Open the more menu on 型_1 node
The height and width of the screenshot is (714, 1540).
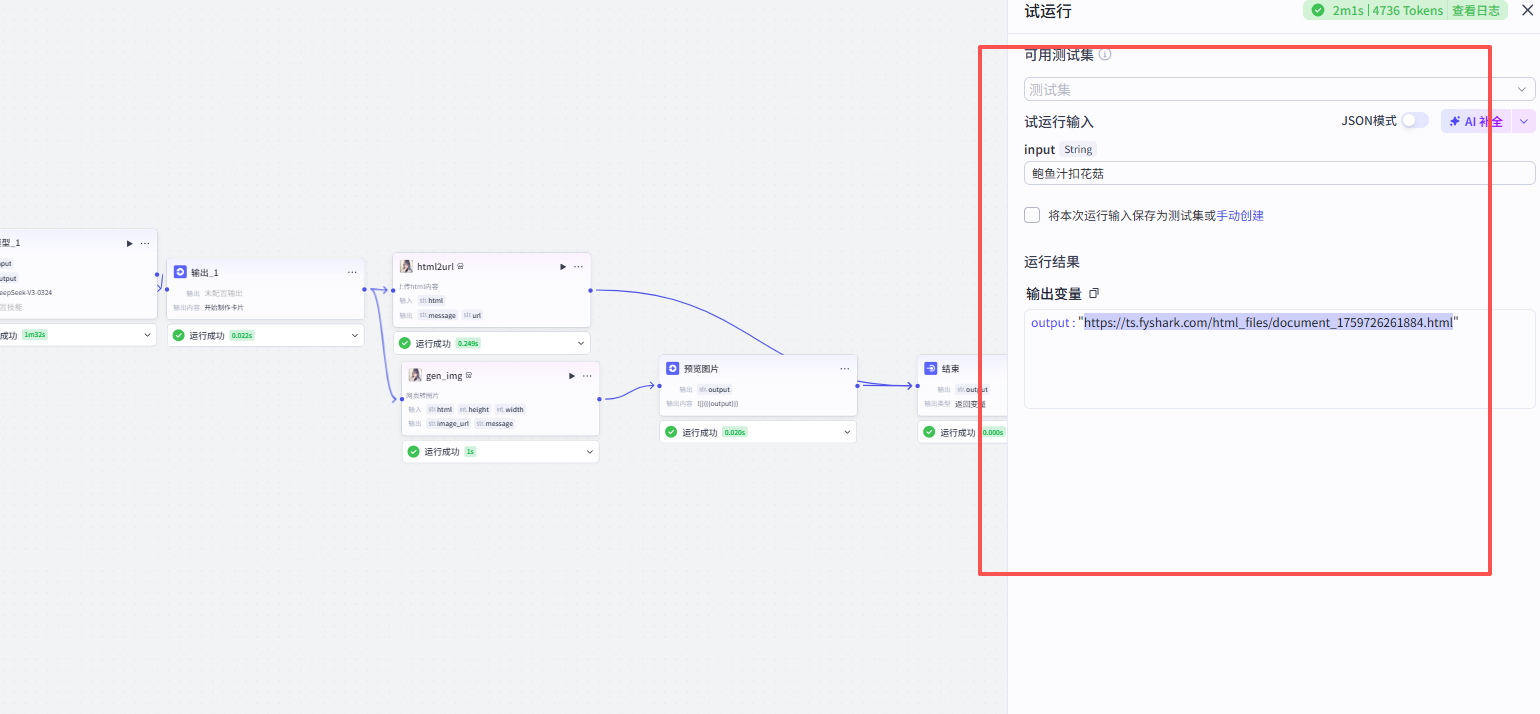click(x=145, y=243)
